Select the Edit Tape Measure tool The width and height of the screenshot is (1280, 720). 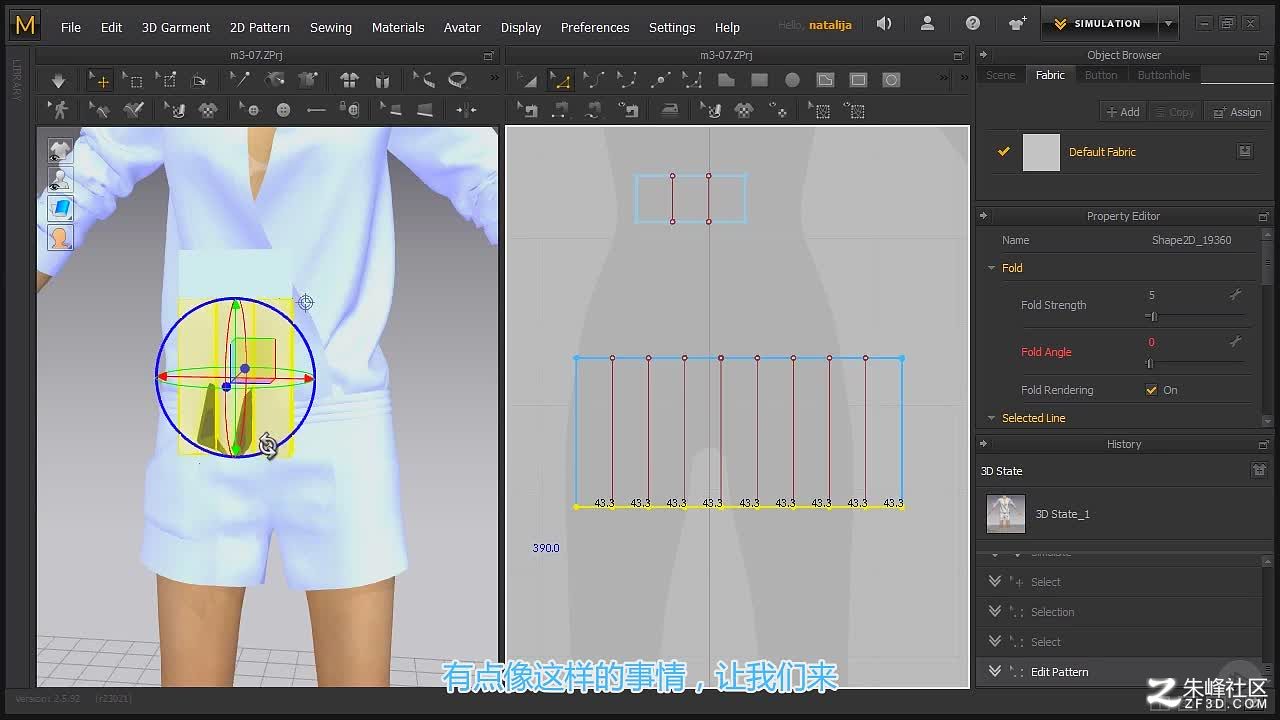point(424,80)
